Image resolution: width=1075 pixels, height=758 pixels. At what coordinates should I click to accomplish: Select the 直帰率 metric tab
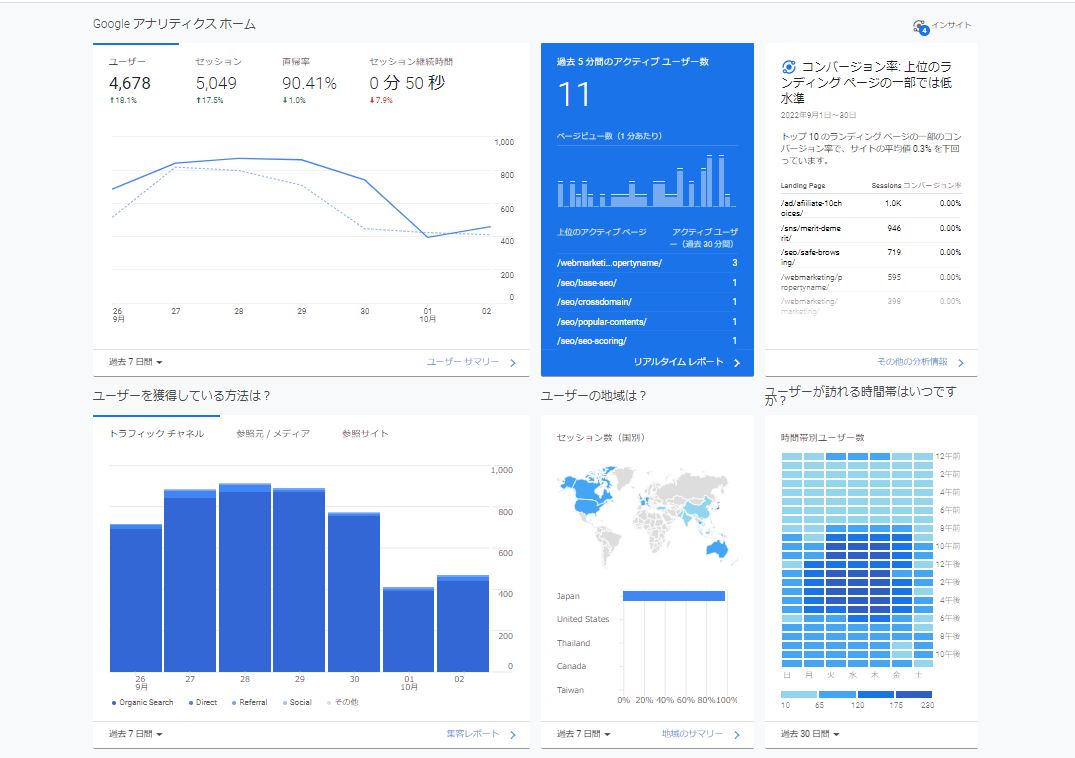(309, 81)
